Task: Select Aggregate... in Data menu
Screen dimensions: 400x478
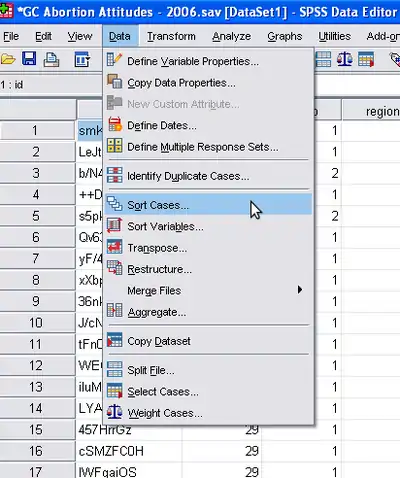Action: pos(209,312)
